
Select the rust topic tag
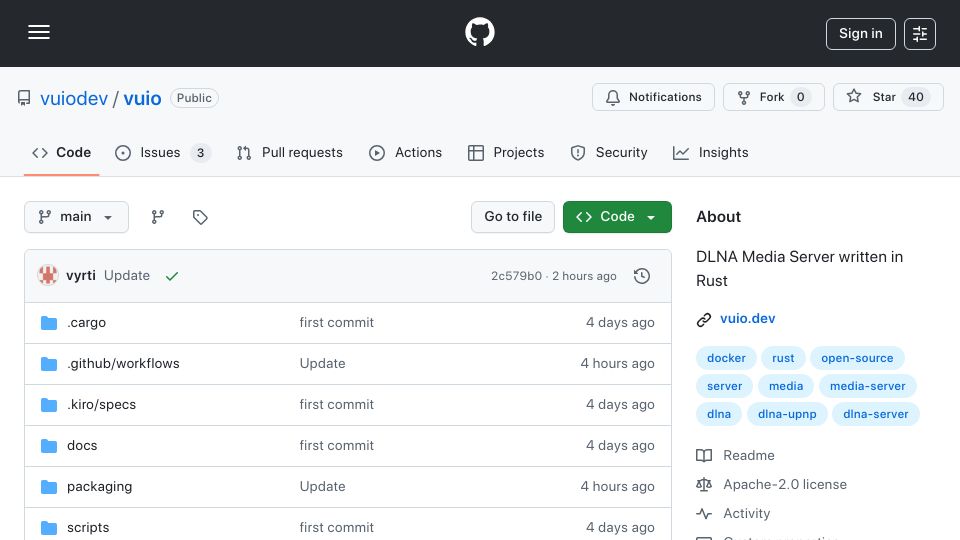pyautogui.click(x=783, y=358)
